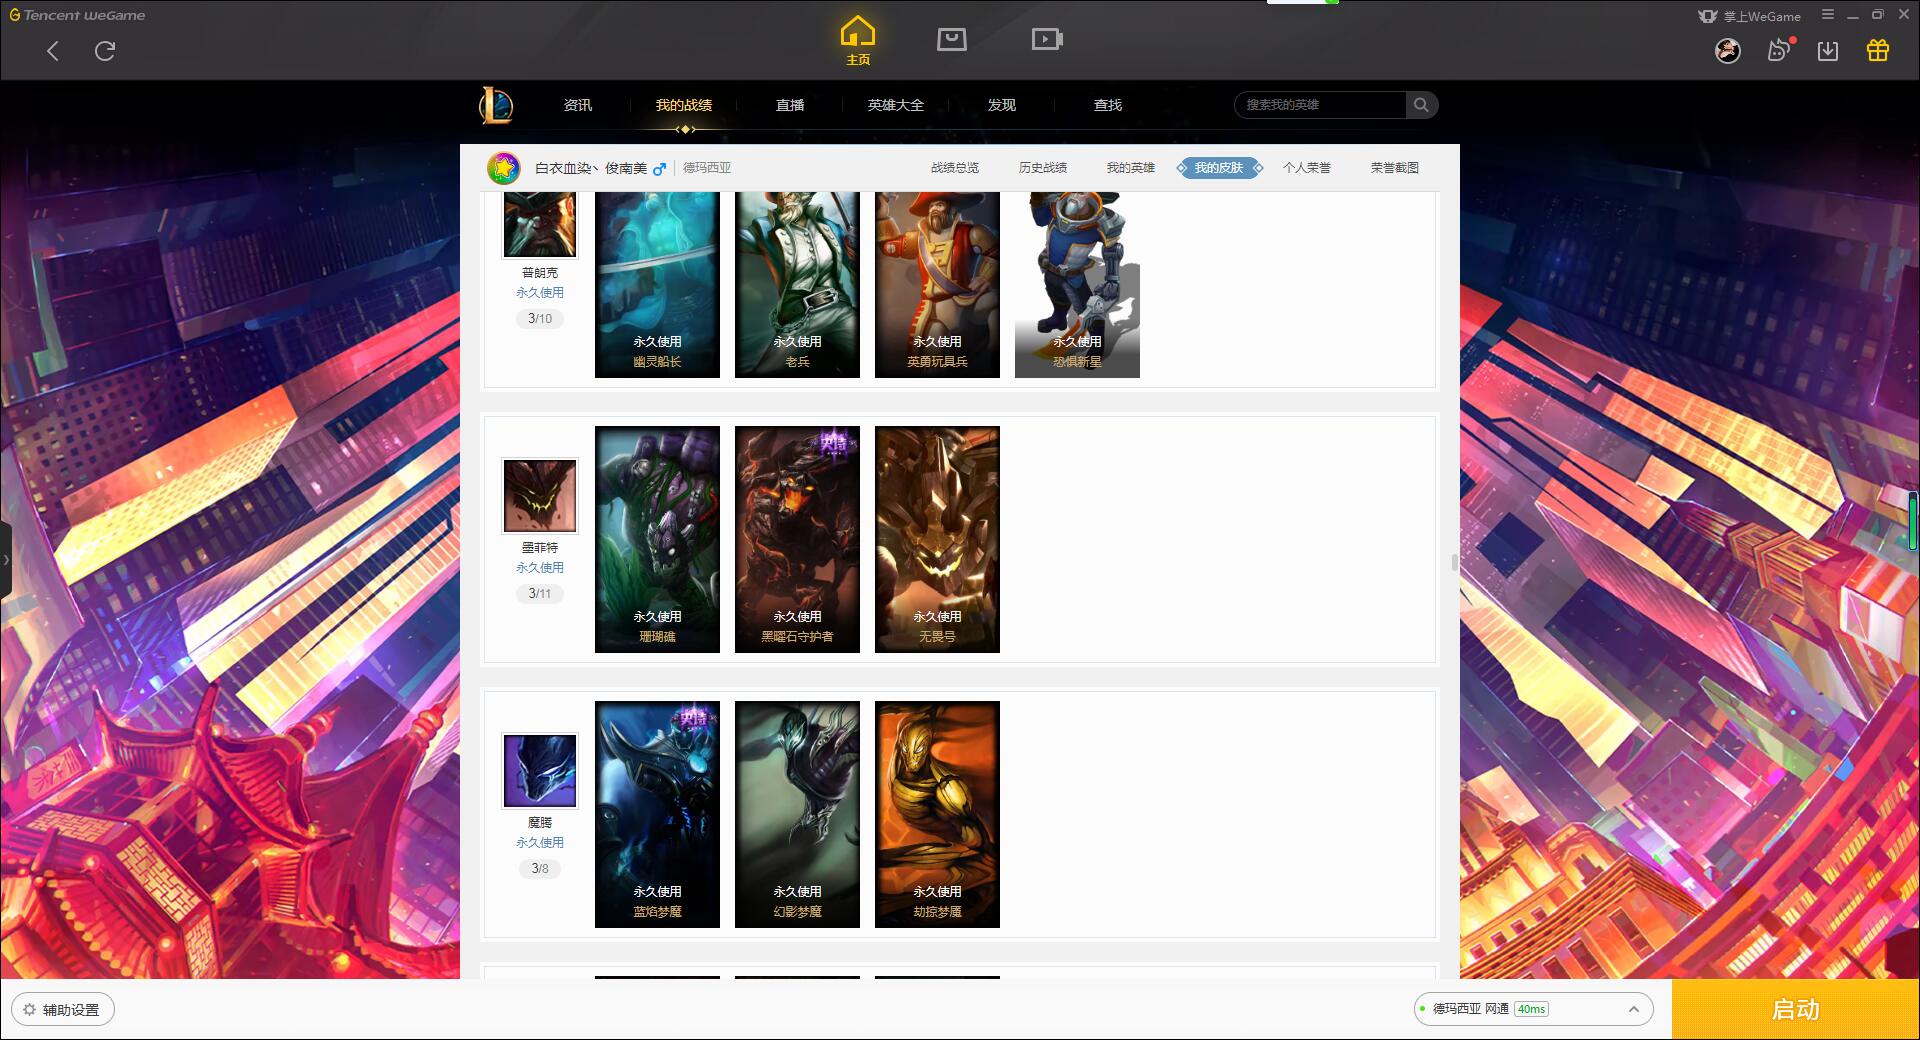Open the store icon in top bar
Viewport: 1920px width, 1040px height.
(952, 39)
